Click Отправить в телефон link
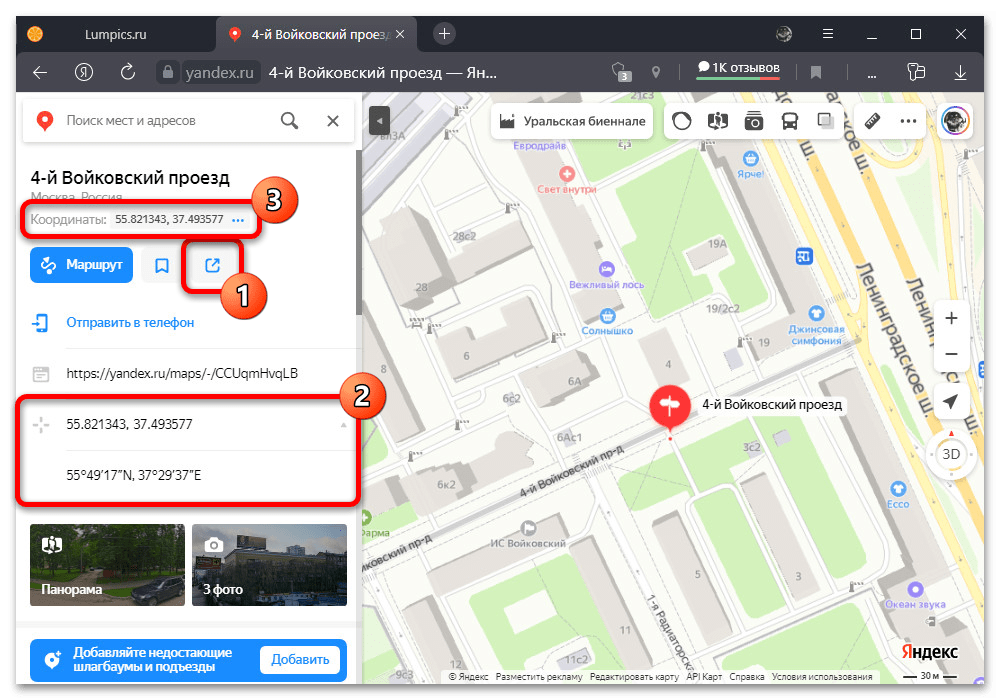Image resolution: width=1000 pixels, height=700 pixels. pos(130,323)
